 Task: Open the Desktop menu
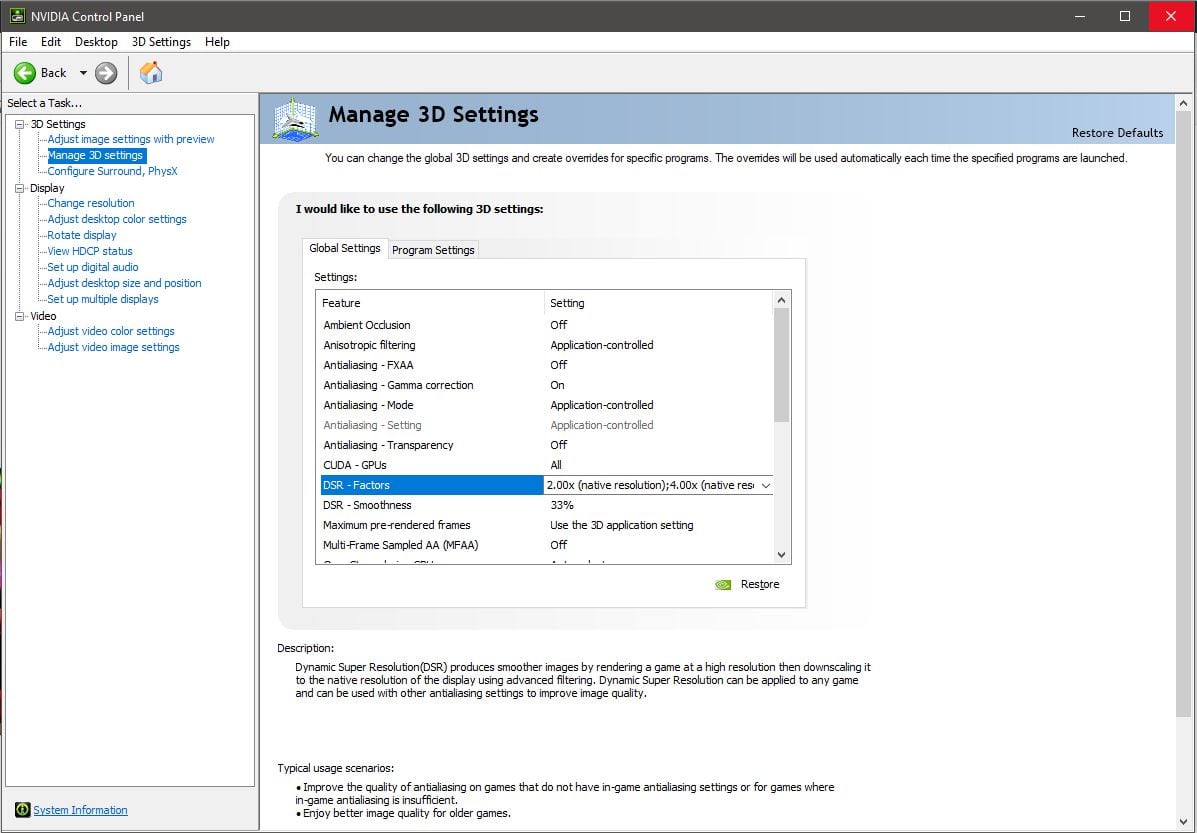[x=96, y=42]
